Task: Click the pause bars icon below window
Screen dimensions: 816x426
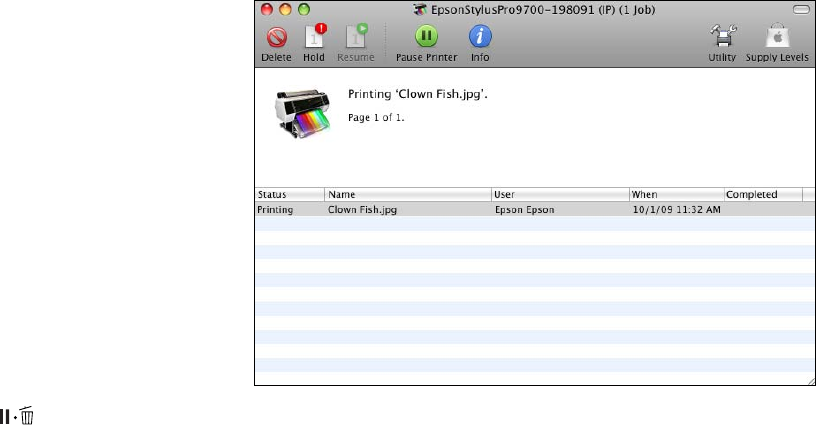Action: click(5, 417)
